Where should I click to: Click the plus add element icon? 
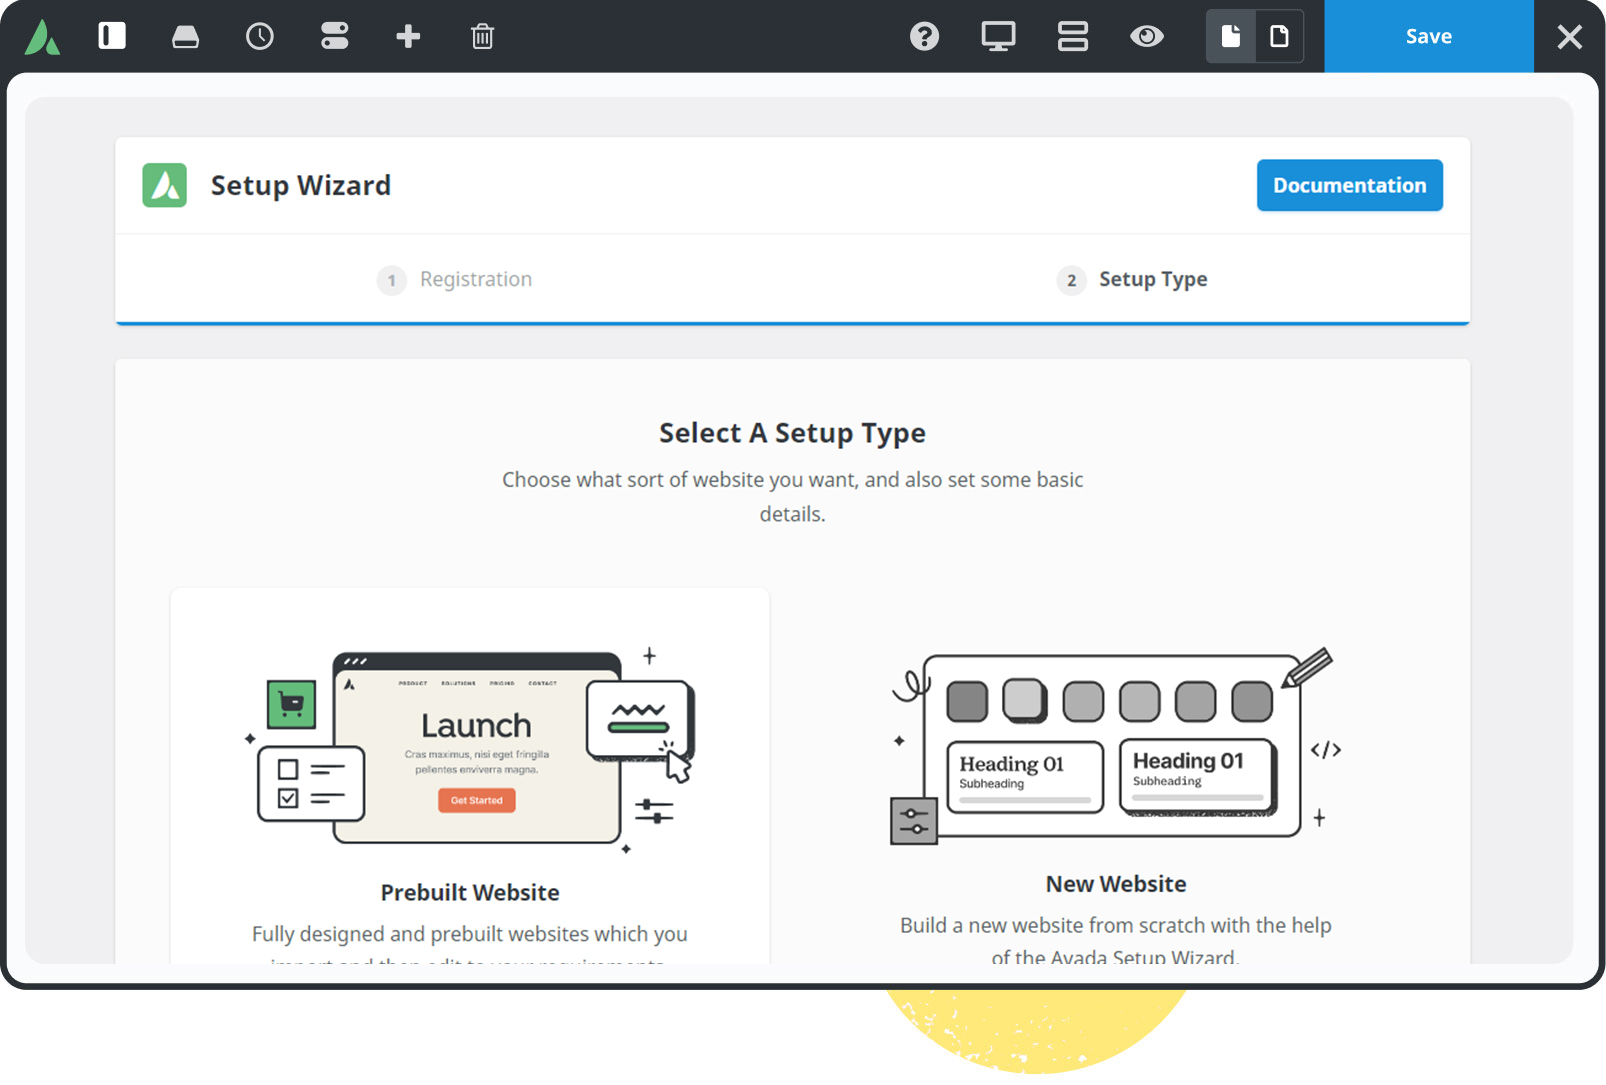(x=408, y=37)
